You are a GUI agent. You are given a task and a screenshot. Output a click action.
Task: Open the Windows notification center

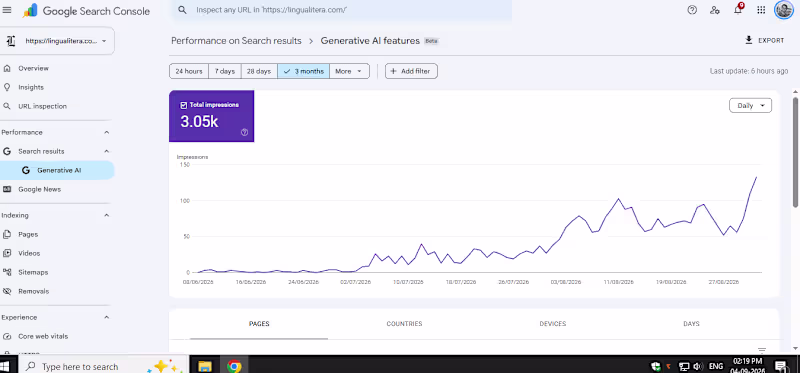[781, 366]
